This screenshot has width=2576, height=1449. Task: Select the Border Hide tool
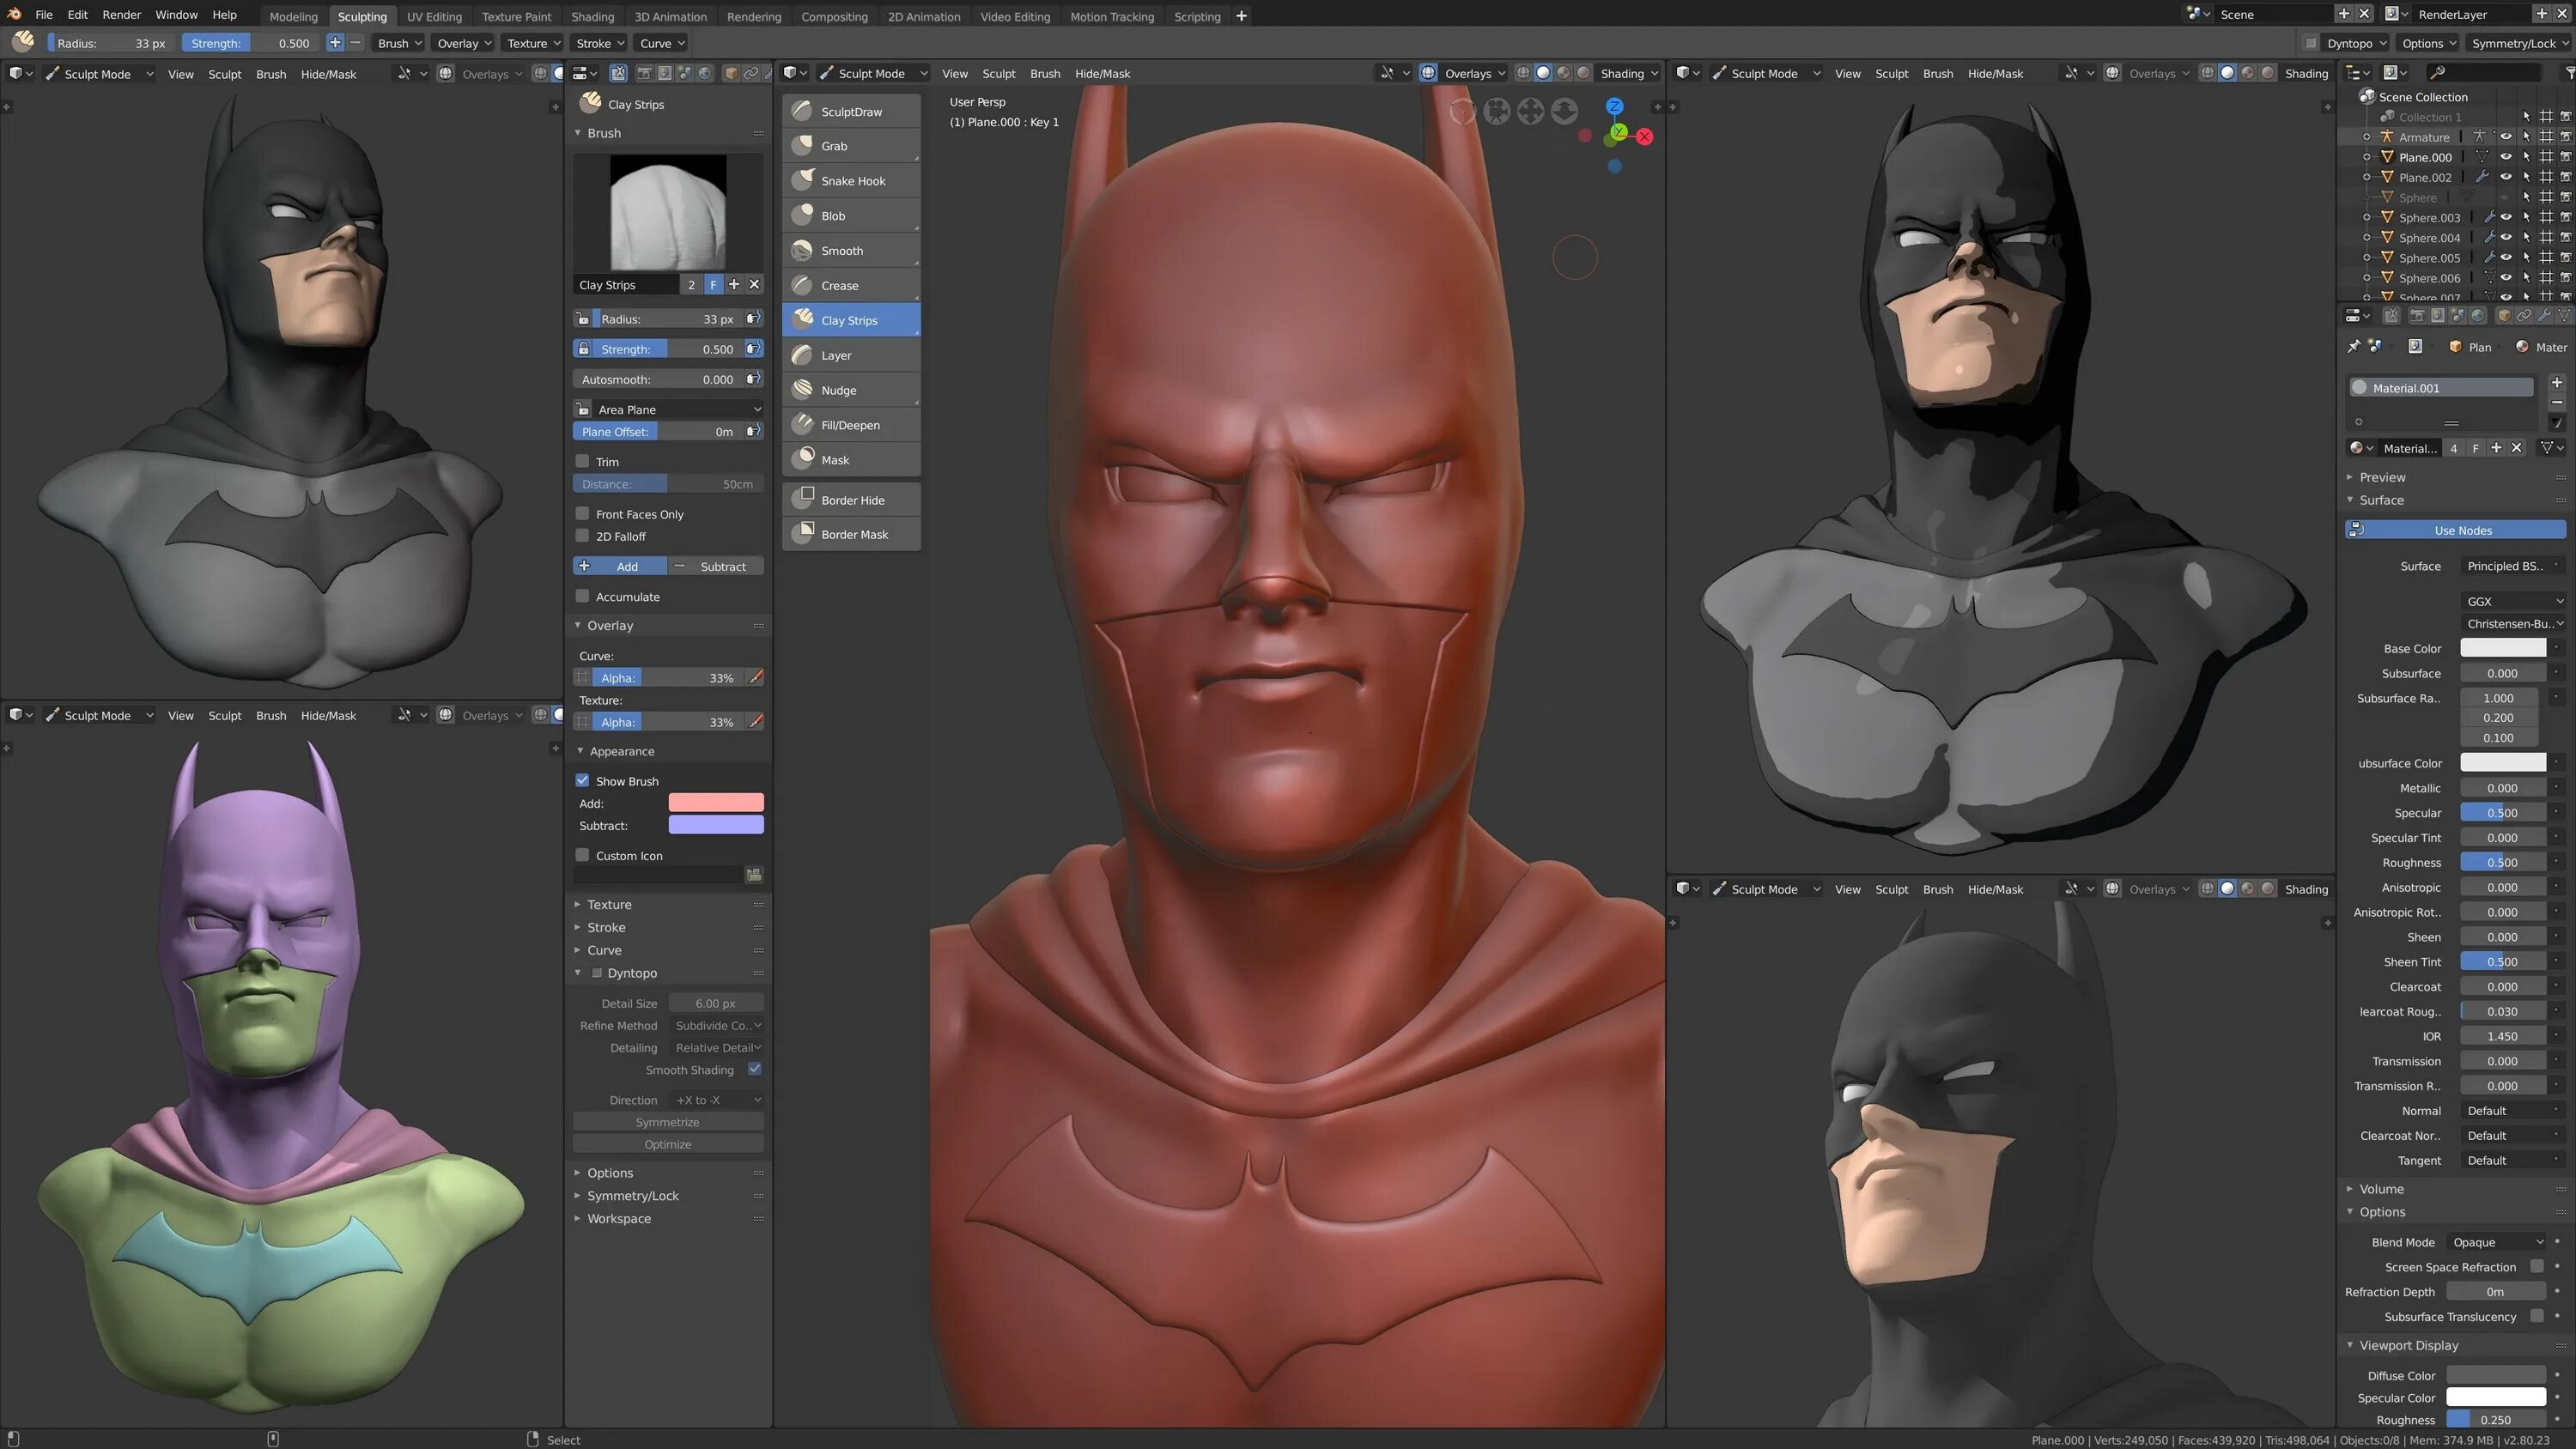pos(850,500)
